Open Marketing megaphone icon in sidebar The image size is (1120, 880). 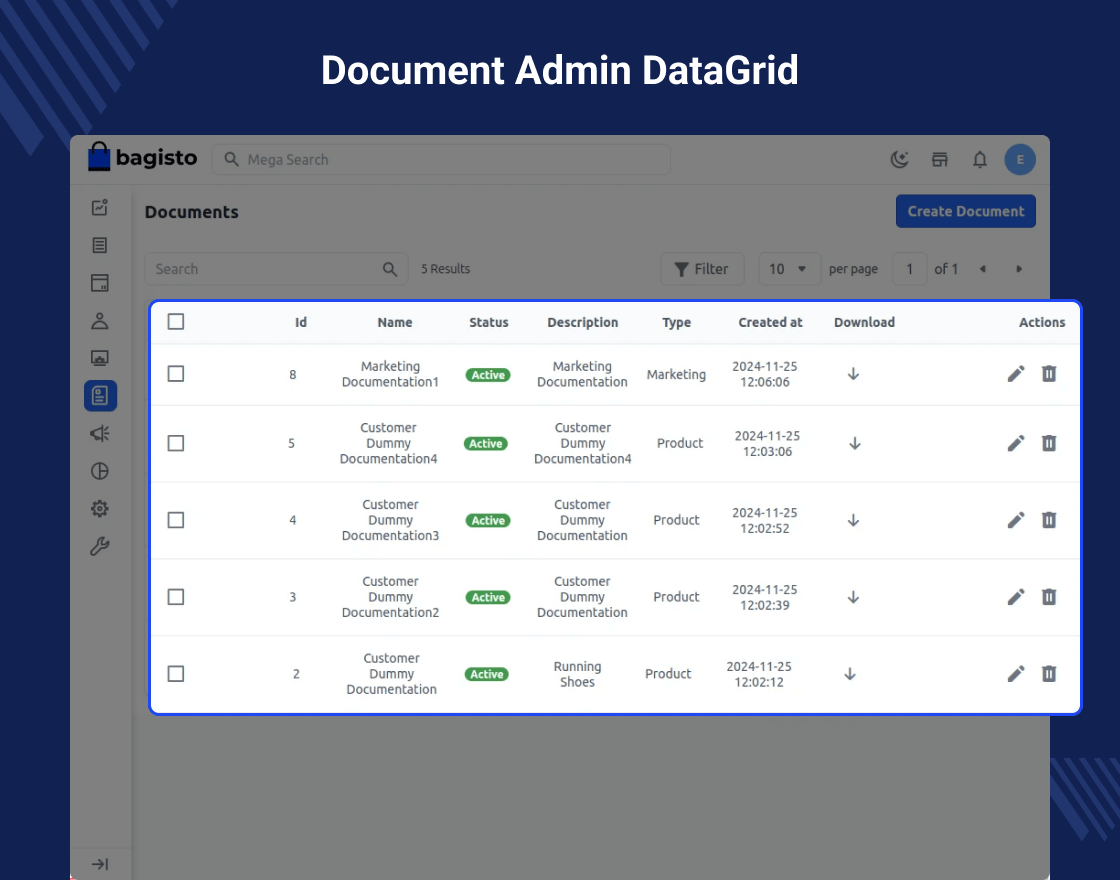pos(100,434)
